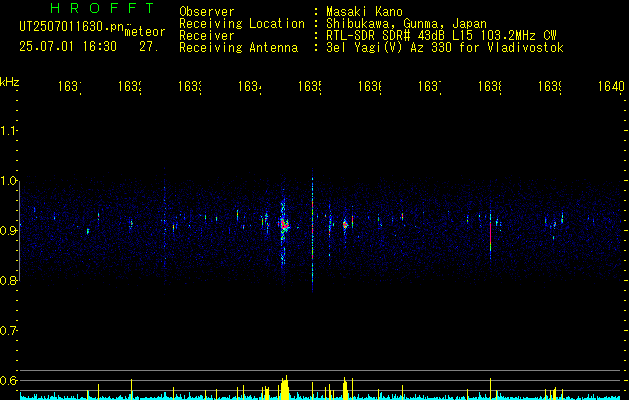The height and width of the screenshot is (400, 629).
Task: Click observer name Masaki Kano
Action: pos(364,12)
